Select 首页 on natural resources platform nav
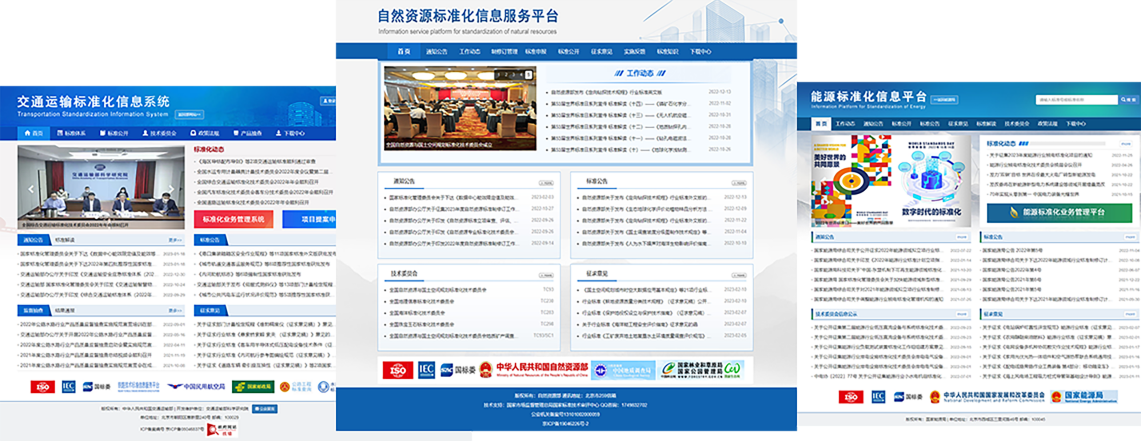1141x441 pixels. point(404,52)
